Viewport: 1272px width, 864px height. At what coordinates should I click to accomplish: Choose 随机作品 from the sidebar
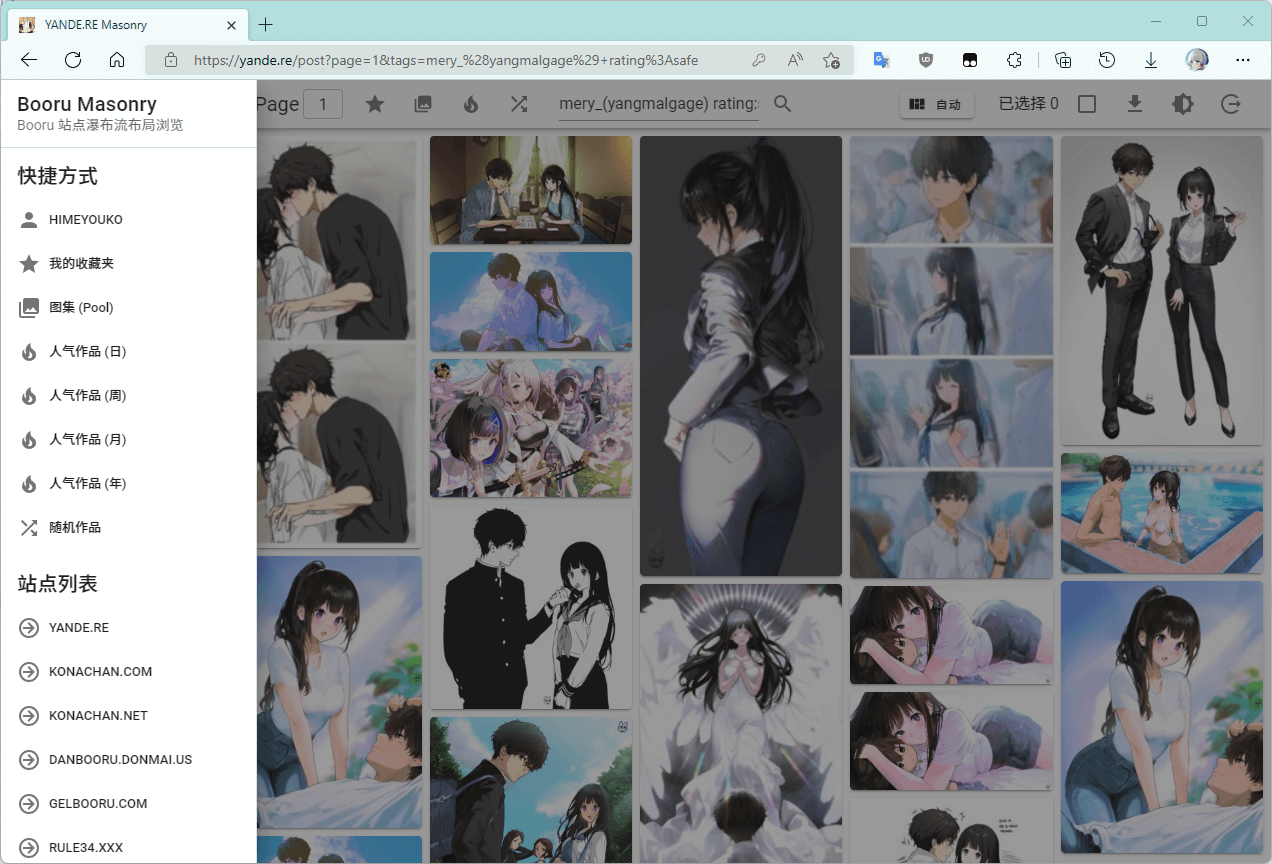75,528
